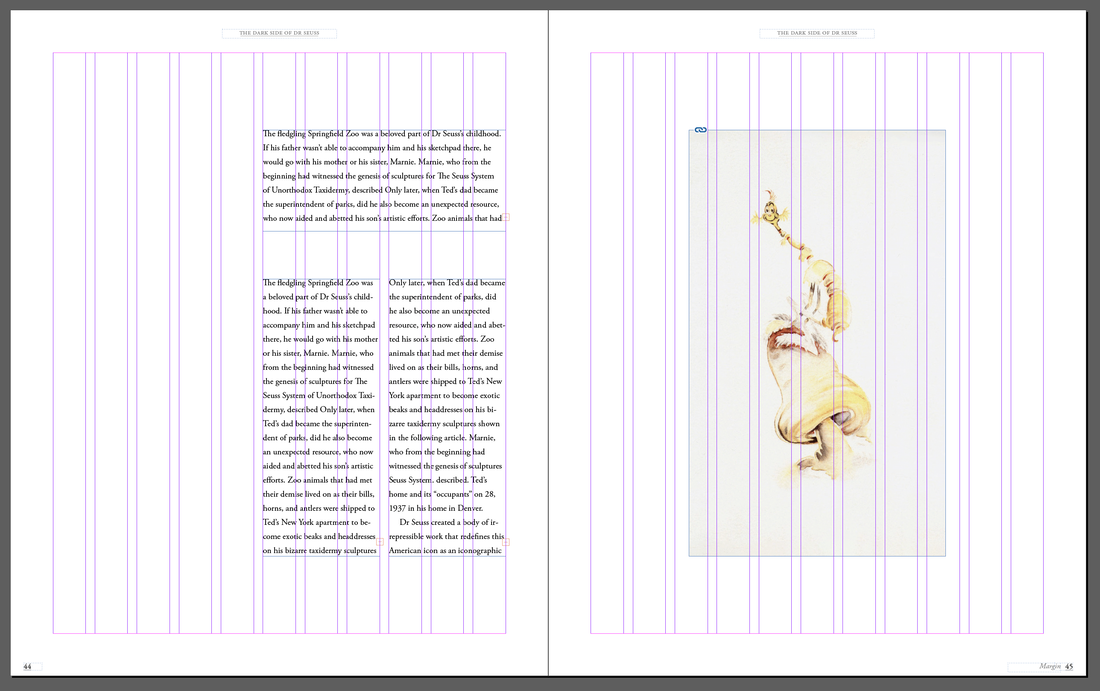
Task: Click the running header on the left page
Action: point(279,33)
